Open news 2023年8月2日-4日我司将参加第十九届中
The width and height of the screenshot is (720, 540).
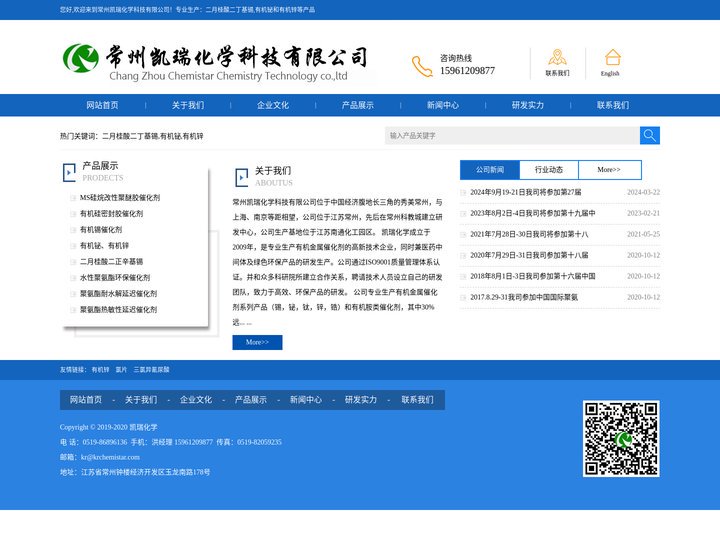click(533, 214)
